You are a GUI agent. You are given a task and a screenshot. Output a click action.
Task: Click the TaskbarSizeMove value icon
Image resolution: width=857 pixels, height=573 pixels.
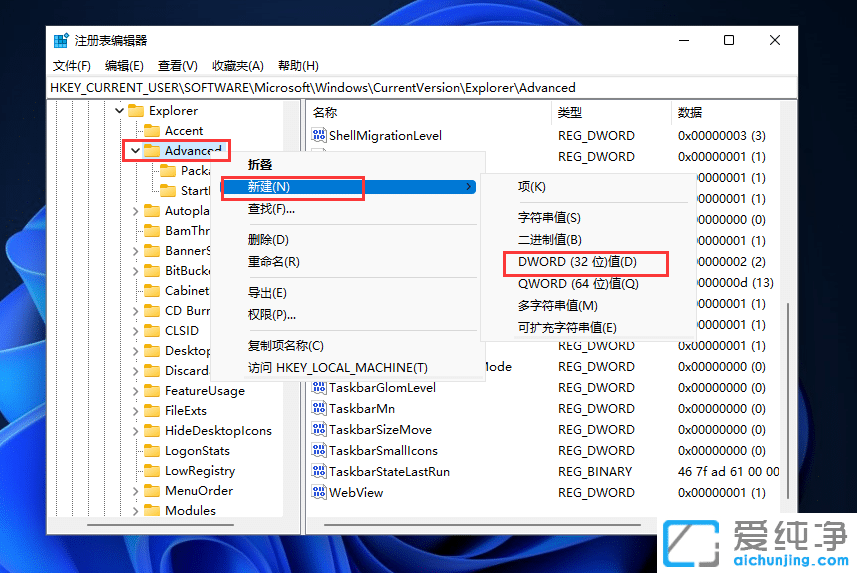coord(319,429)
